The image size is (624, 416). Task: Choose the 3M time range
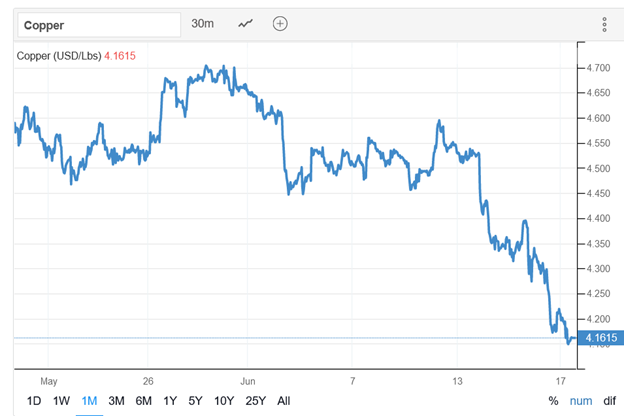point(116,401)
